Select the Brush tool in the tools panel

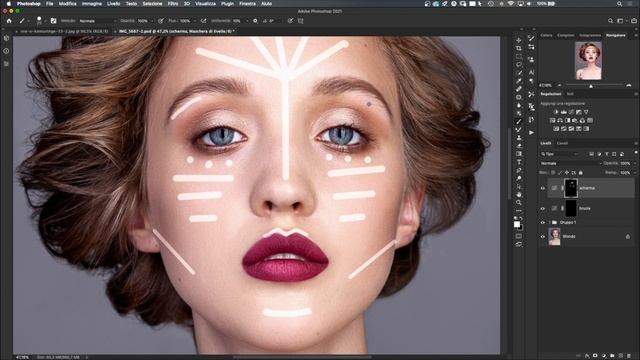click(518, 121)
